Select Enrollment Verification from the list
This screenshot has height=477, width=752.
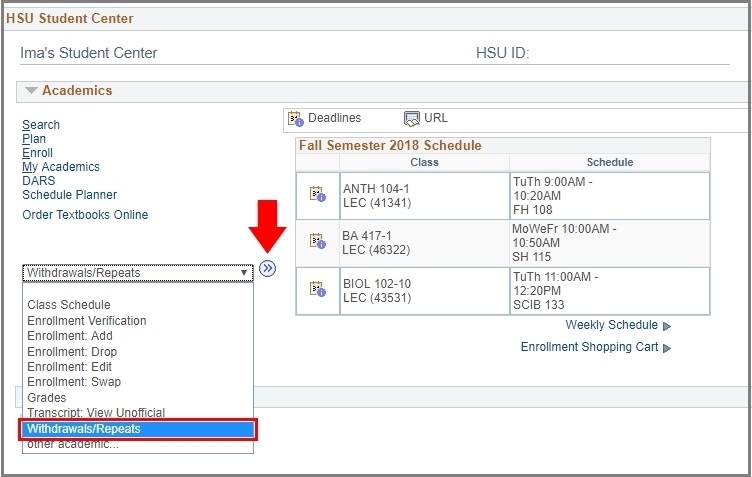(87, 321)
